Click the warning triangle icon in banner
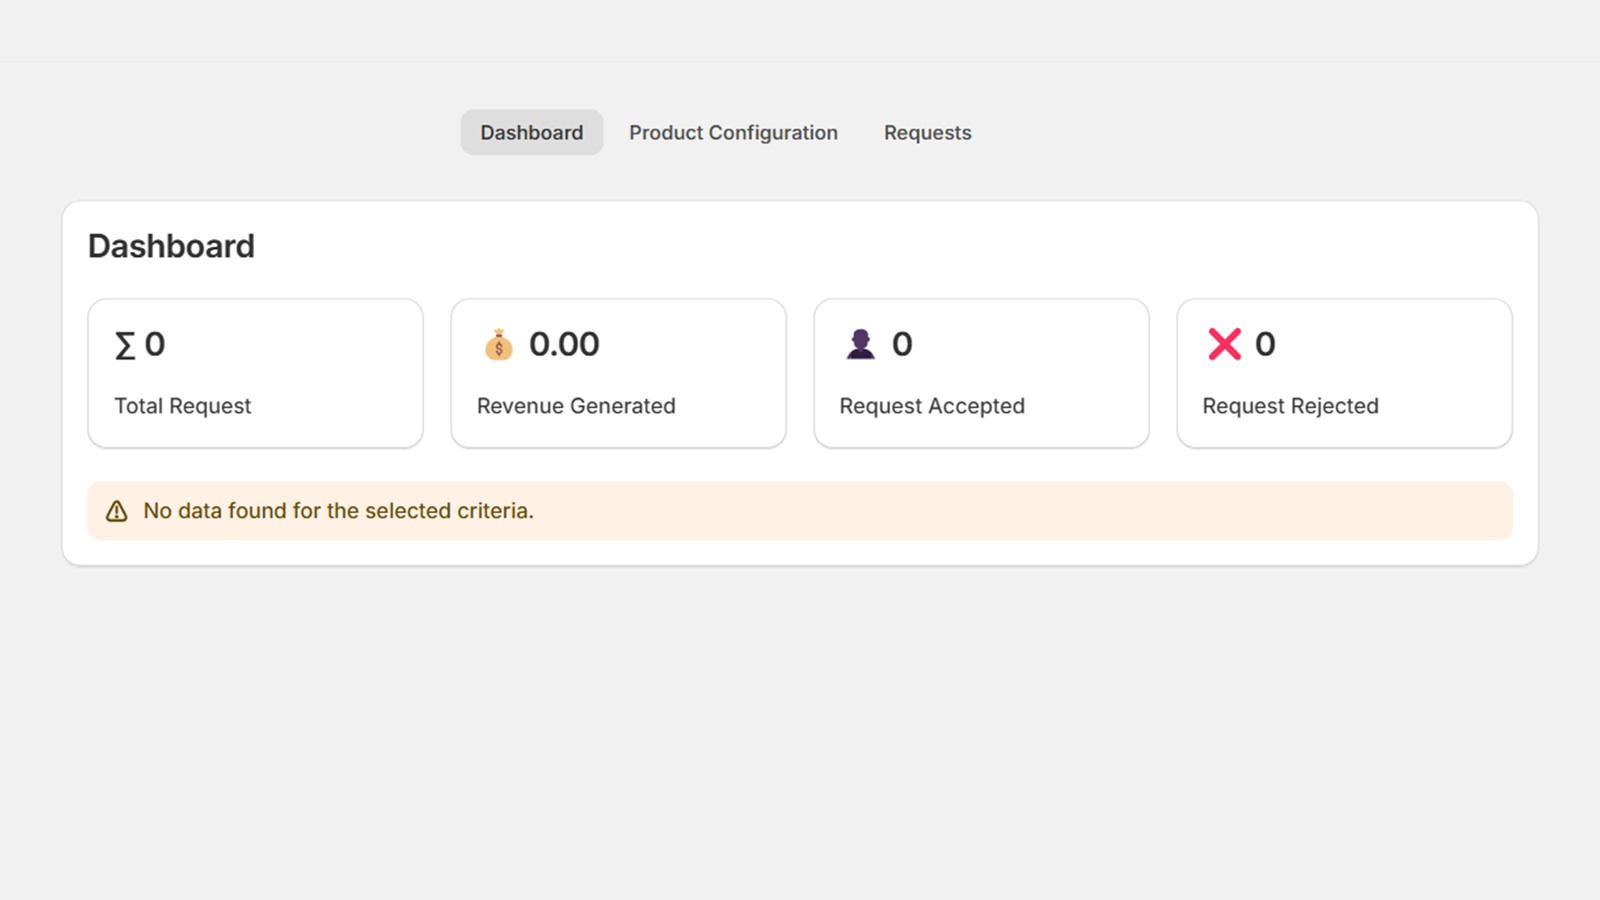This screenshot has width=1600, height=900. coord(117,511)
